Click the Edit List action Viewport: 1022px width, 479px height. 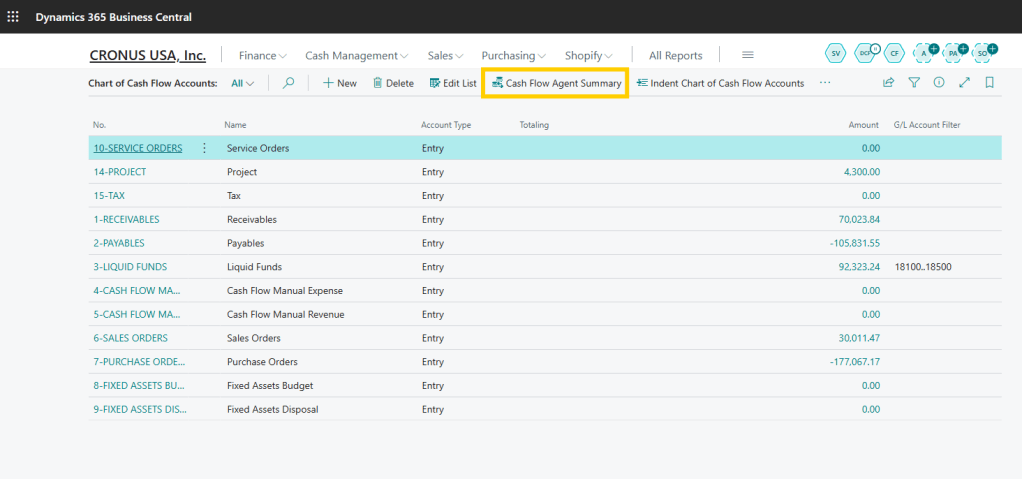(x=453, y=83)
